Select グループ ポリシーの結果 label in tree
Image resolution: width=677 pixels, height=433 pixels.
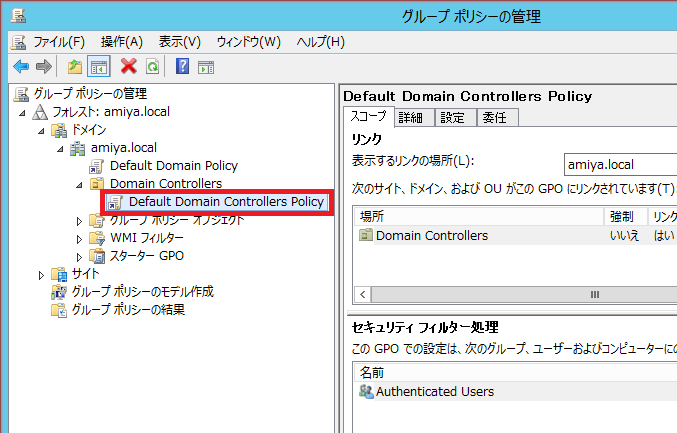[x=128, y=310]
